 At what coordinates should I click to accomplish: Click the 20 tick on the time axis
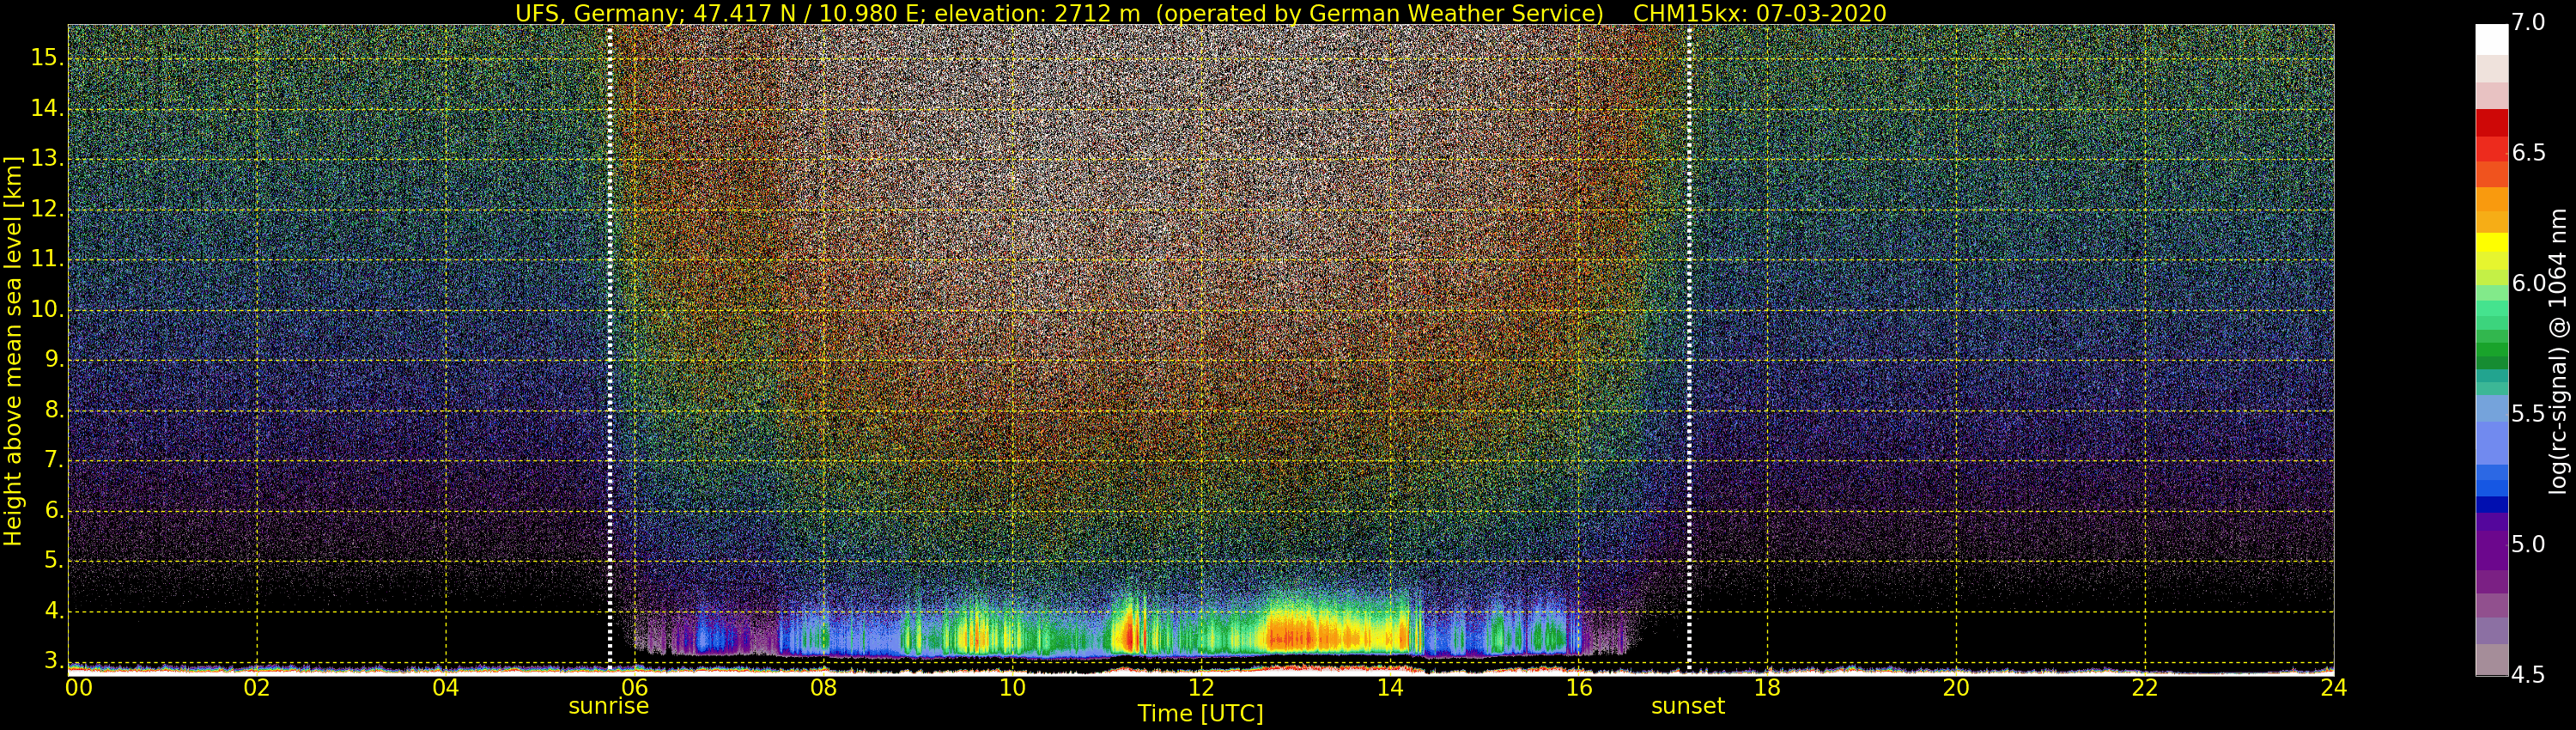[1956, 688]
